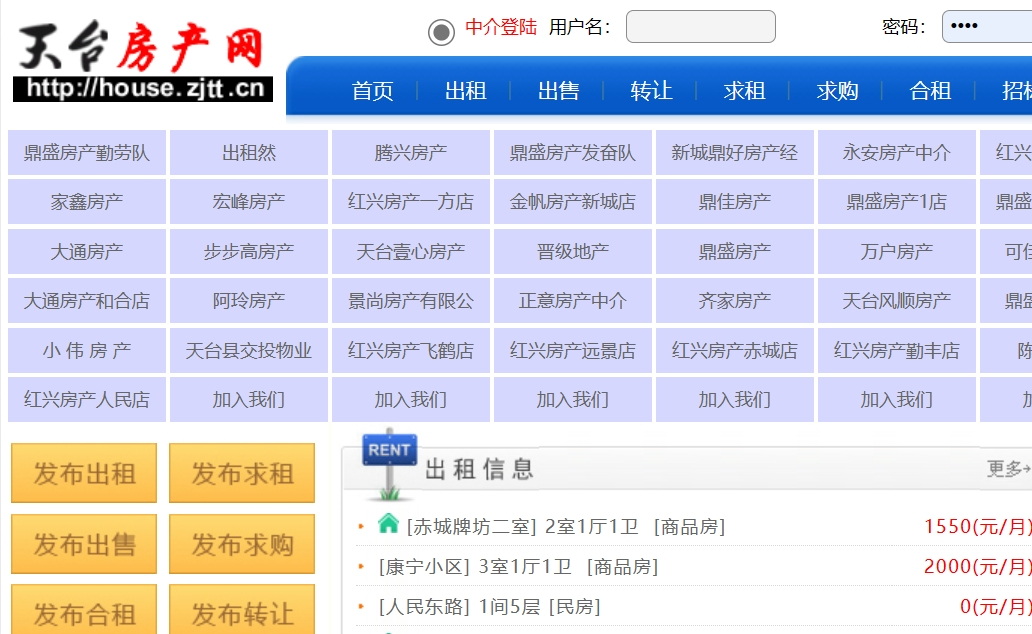Click the 发布求购 button

[242, 544]
